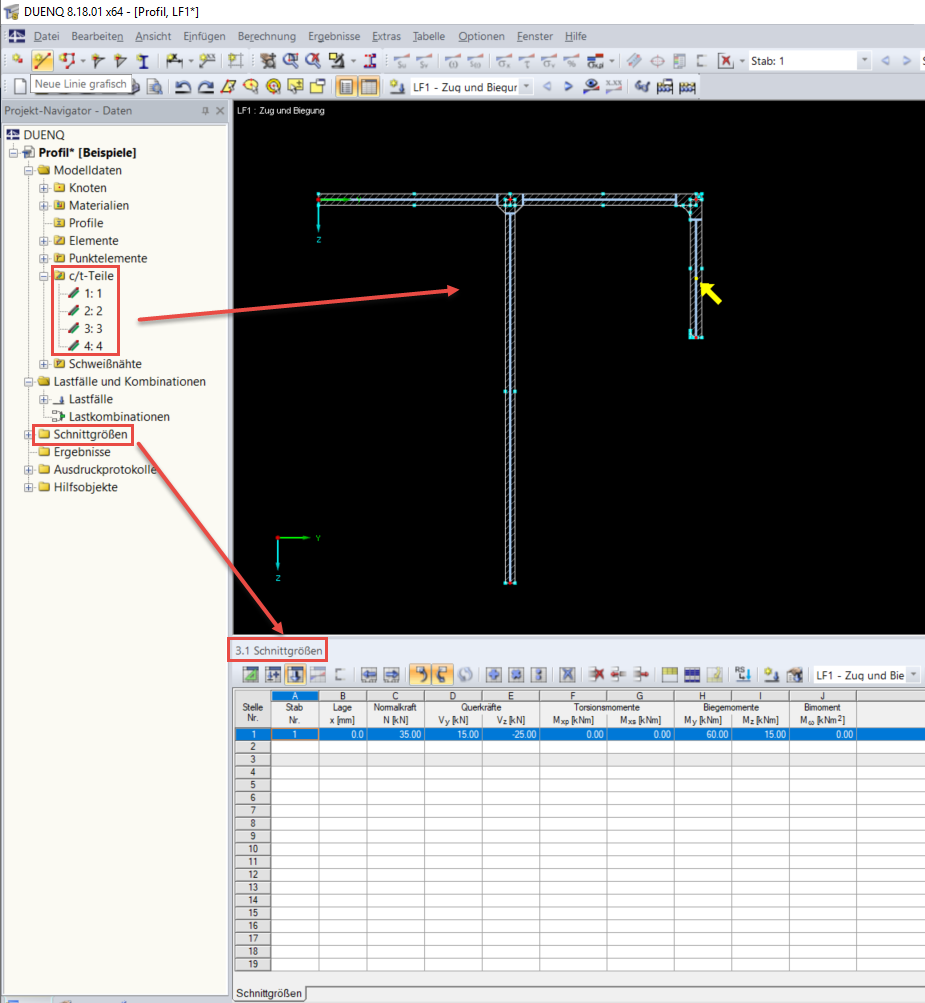The image size is (925, 1003).
Task: Click the red X delete results icon
Action: [725, 61]
